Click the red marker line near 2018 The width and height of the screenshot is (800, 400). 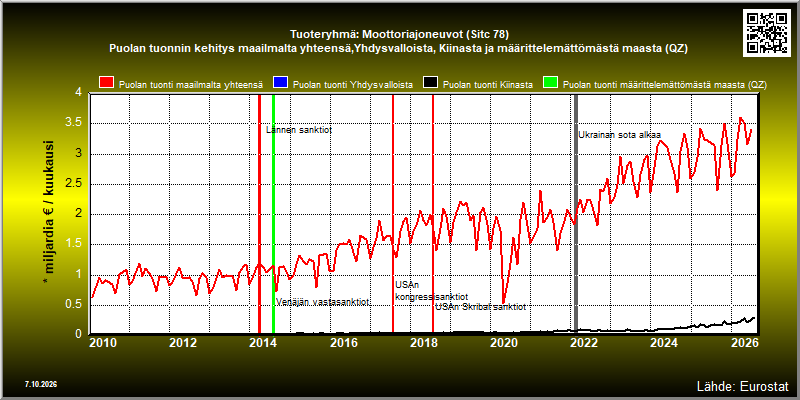[433, 214]
